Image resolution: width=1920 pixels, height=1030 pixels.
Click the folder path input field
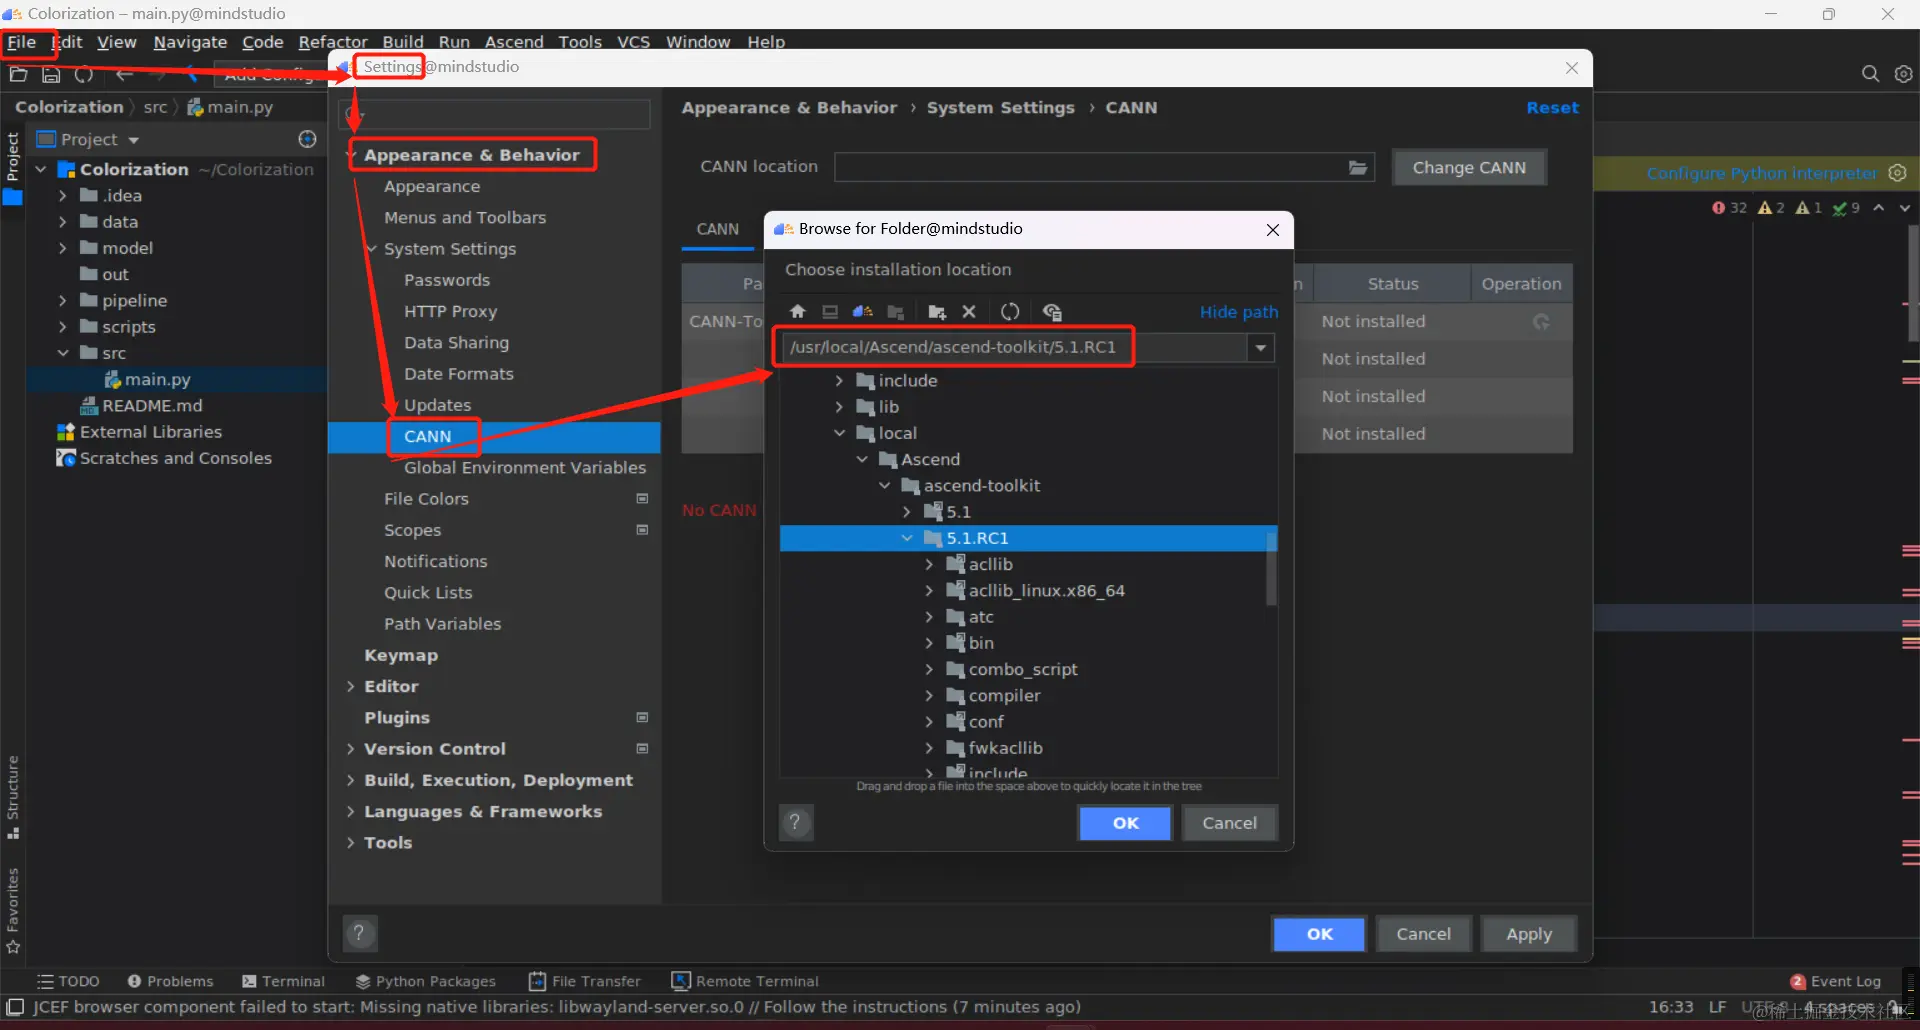[1012, 347]
